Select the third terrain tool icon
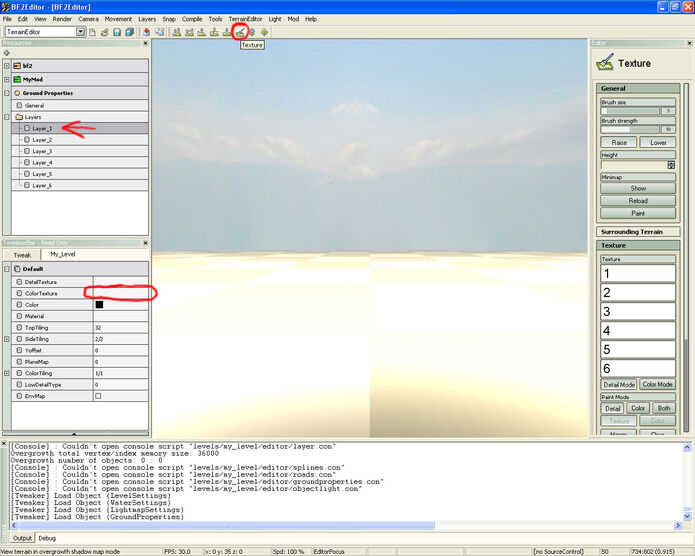This screenshot has width=695, height=556. (x=202, y=32)
